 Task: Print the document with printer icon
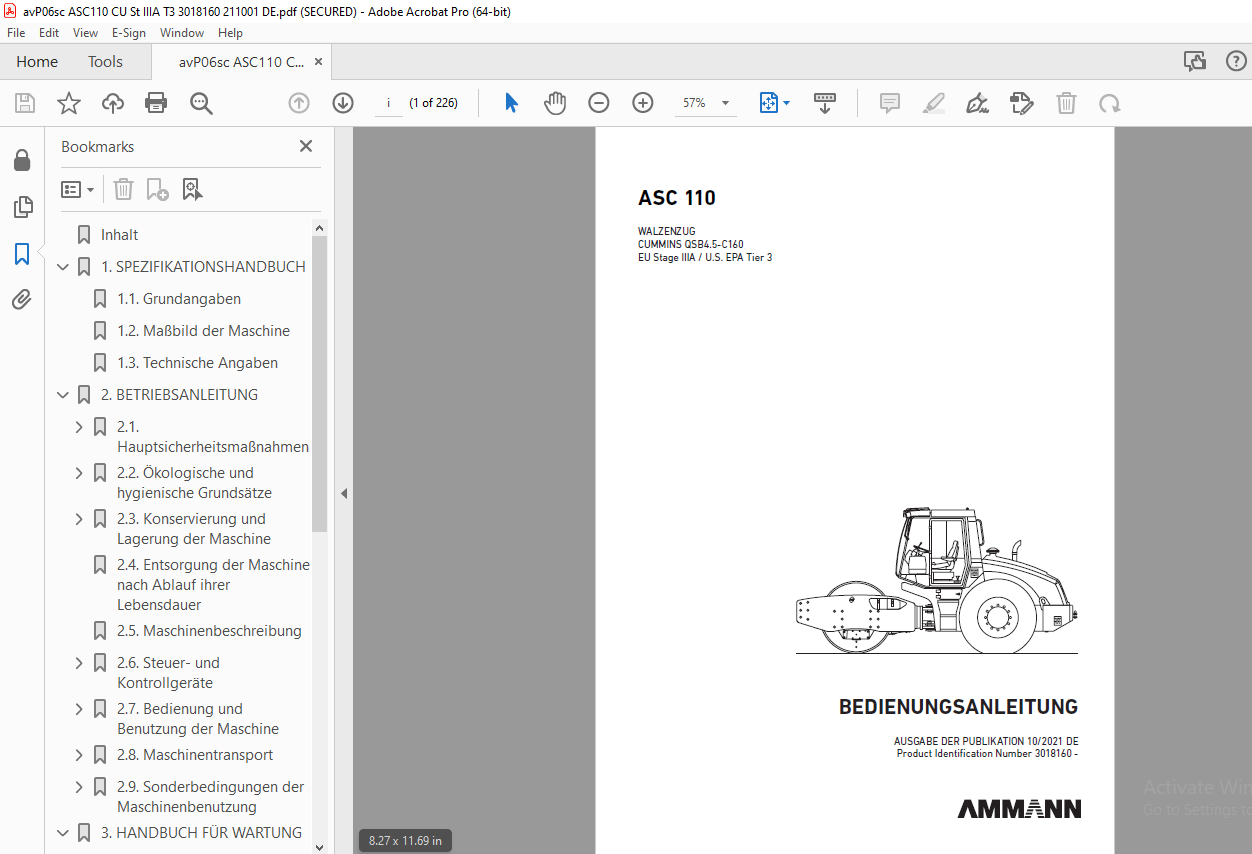tap(156, 103)
